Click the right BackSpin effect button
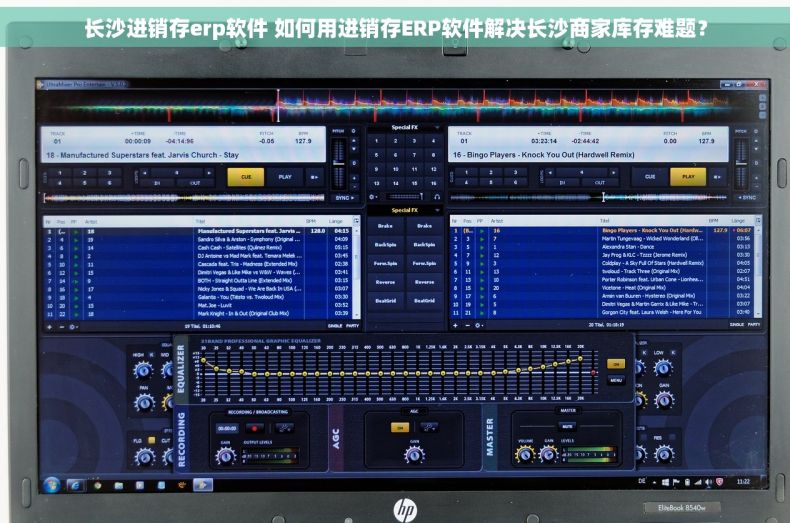 point(424,244)
